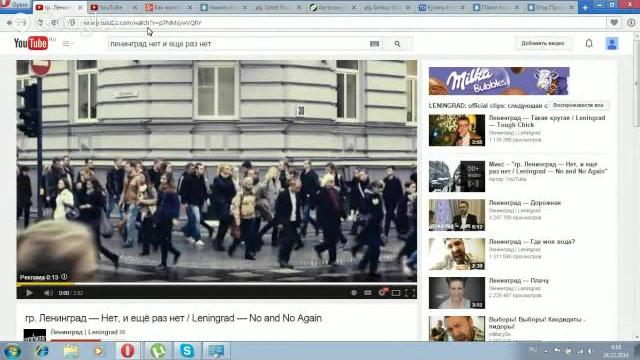
Task: Click the Добавить видео upload button
Action: click(x=543, y=43)
